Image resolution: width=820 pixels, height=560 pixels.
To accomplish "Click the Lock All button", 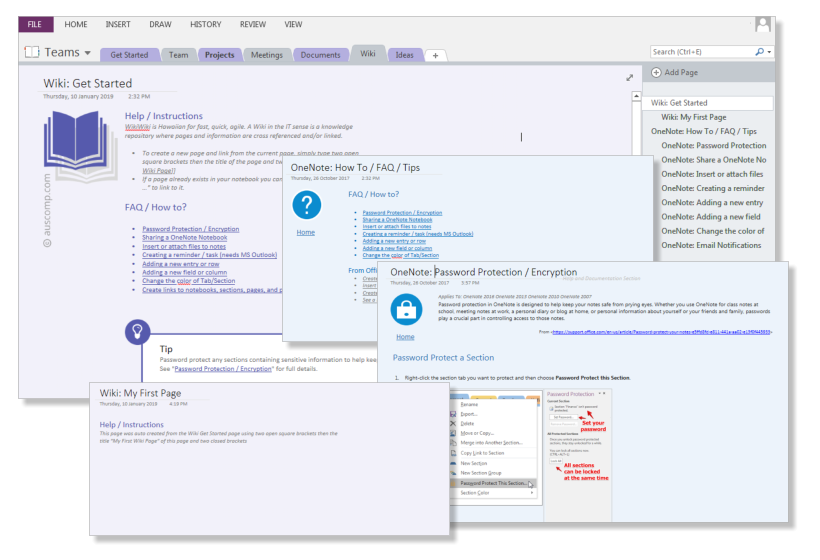I will coord(555,461).
